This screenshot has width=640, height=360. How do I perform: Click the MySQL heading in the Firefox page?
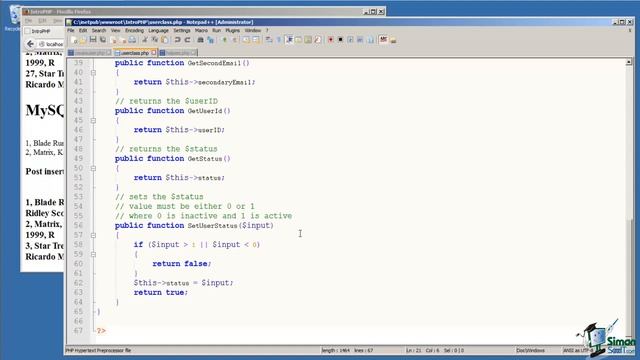pos(45,110)
